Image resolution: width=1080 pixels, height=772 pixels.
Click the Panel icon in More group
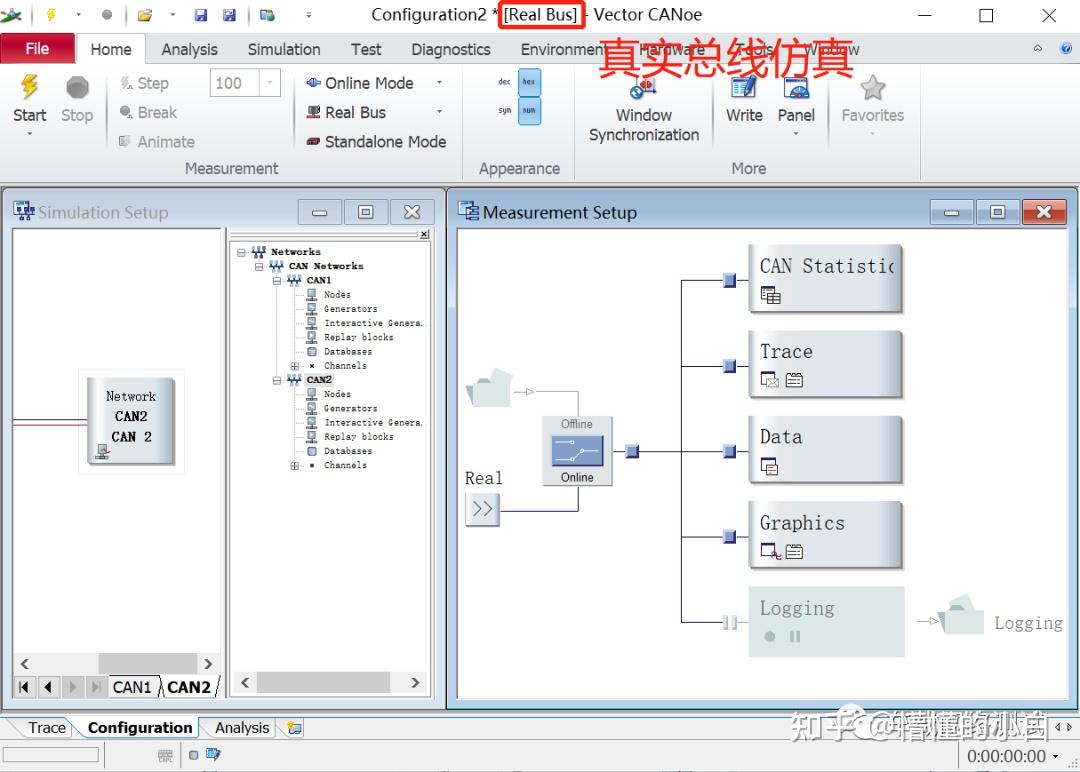click(796, 90)
